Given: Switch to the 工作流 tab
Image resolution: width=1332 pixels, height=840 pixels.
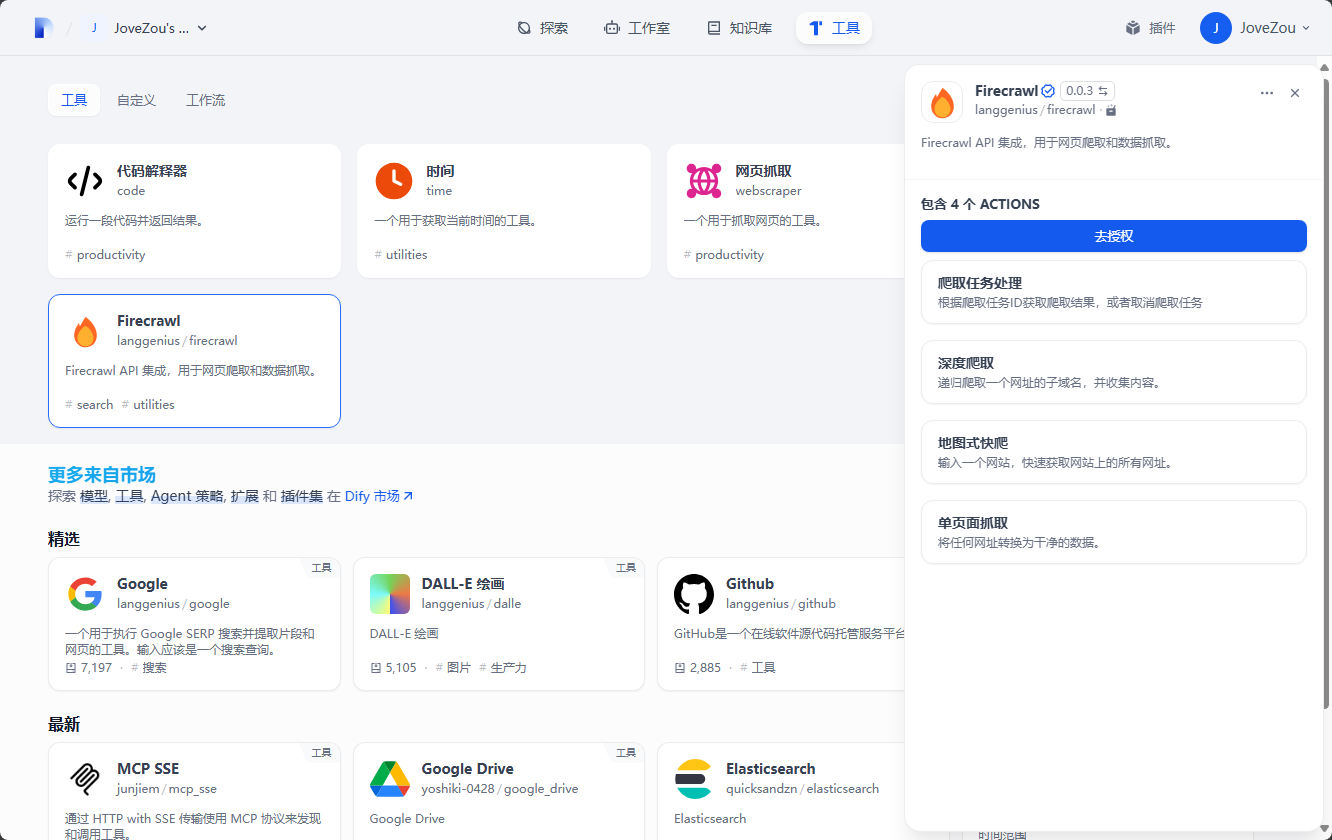Looking at the screenshot, I should point(205,100).
